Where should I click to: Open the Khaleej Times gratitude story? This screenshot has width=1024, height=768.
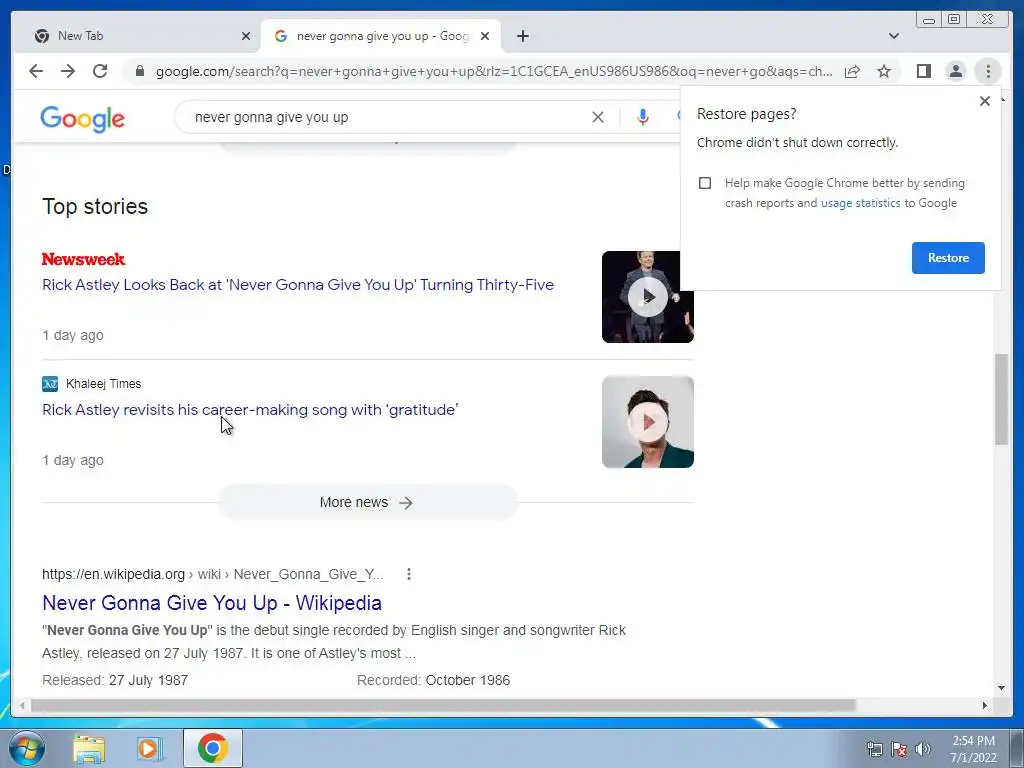click(x=250, y=409)
